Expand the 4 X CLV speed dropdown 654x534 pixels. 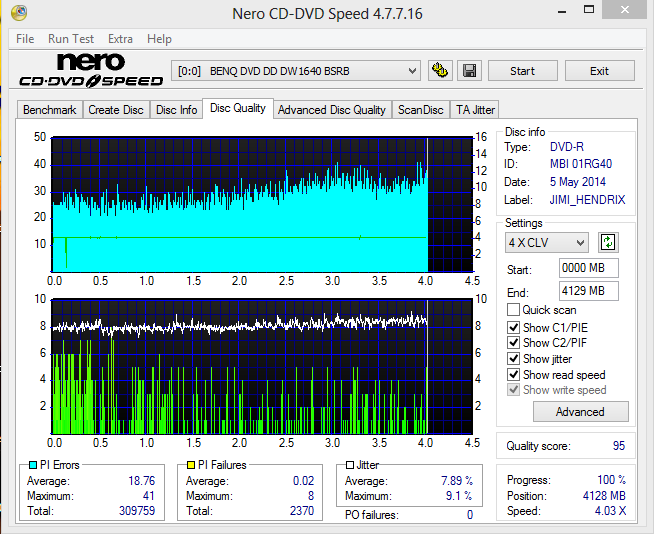point(546,242)
